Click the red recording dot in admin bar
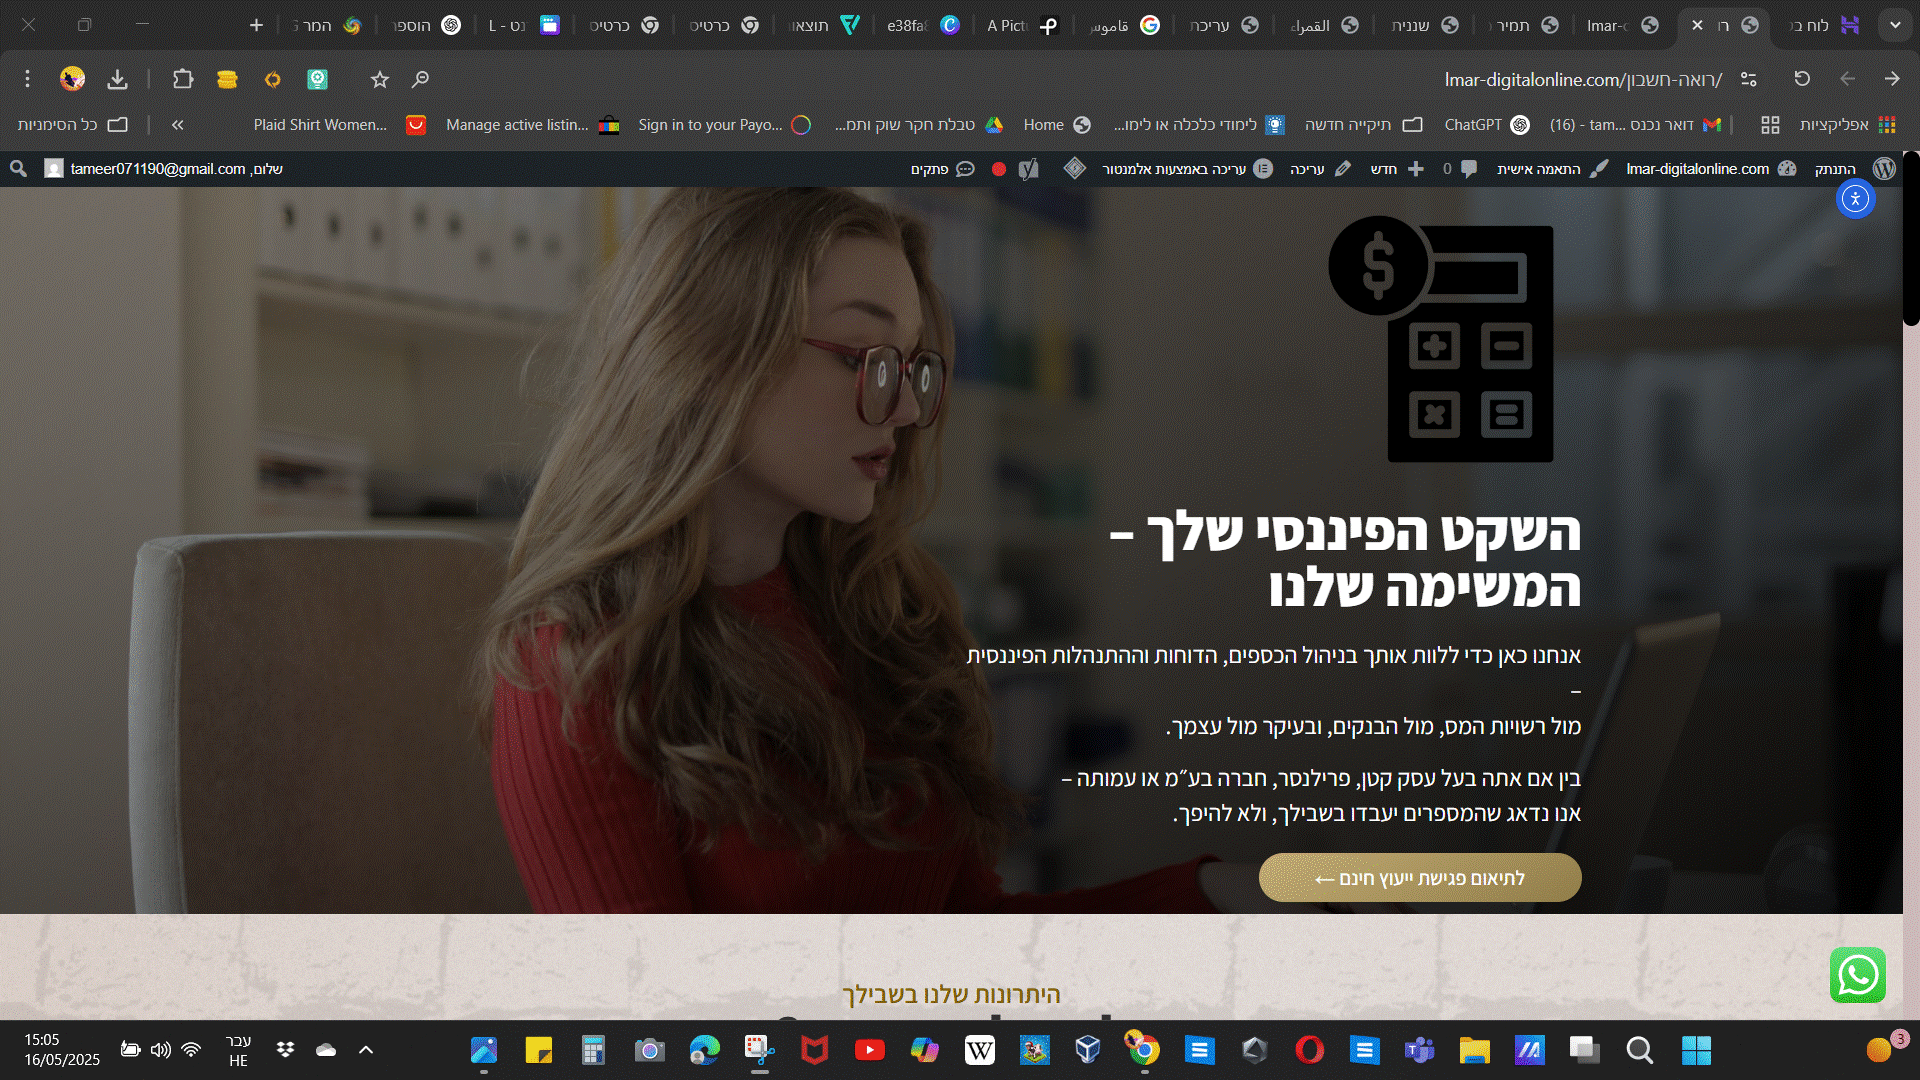 [x=998, y=169]
